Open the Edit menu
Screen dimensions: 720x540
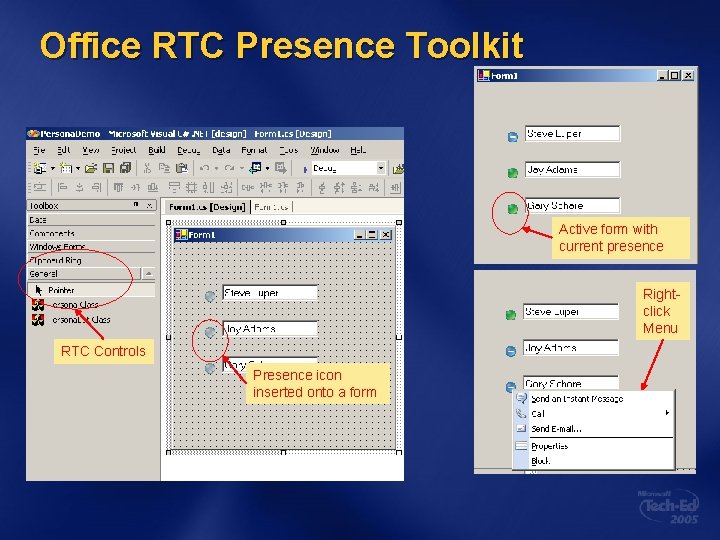tap(64, 150)
